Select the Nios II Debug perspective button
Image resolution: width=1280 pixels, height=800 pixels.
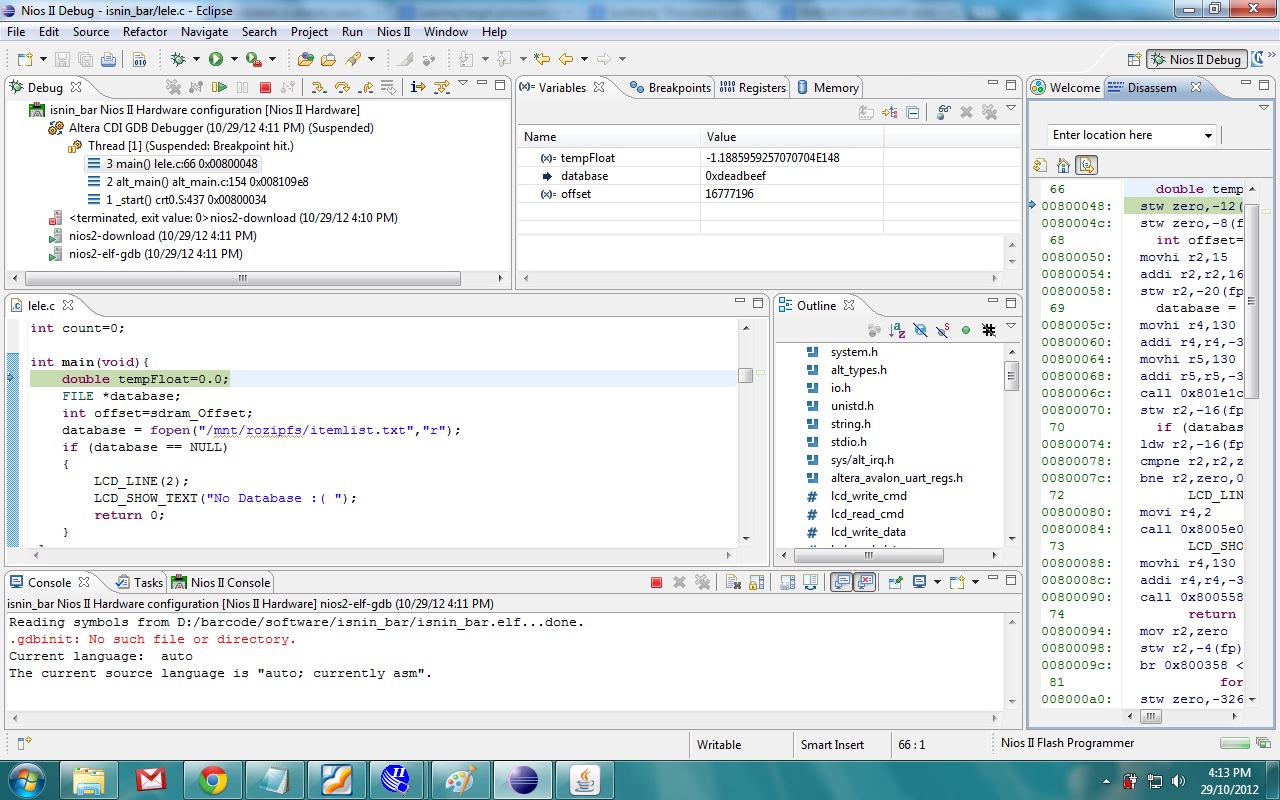coord(1195,60)
